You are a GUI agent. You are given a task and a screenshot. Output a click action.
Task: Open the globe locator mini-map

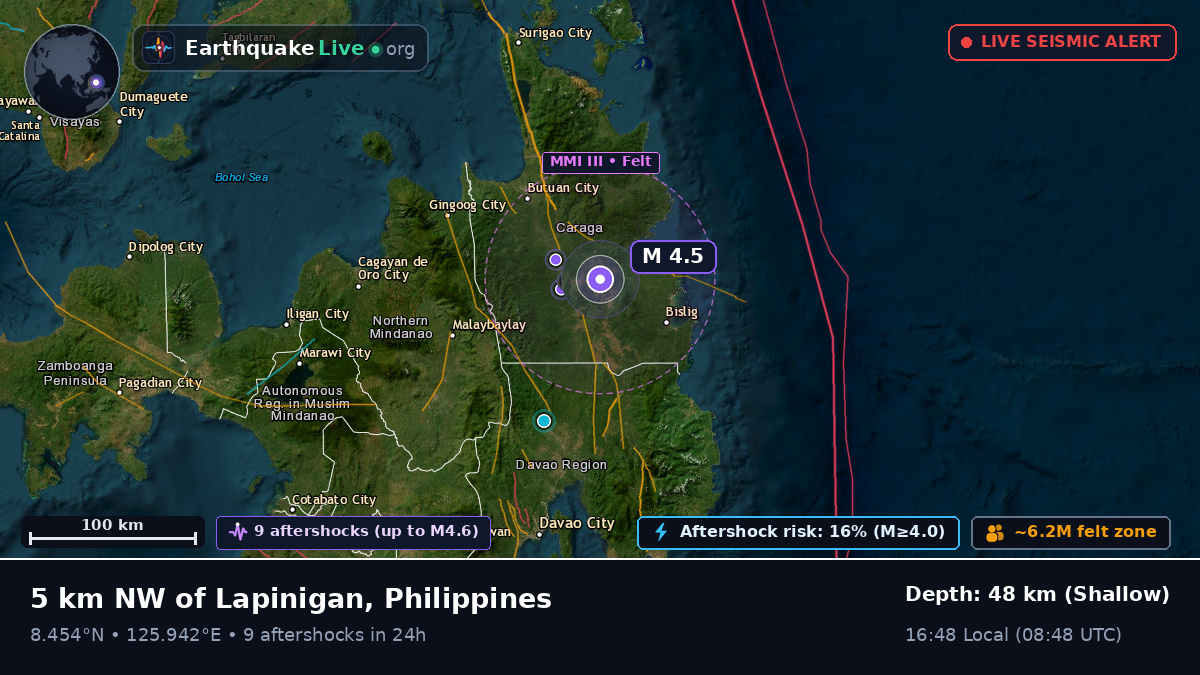coord(72,73)
